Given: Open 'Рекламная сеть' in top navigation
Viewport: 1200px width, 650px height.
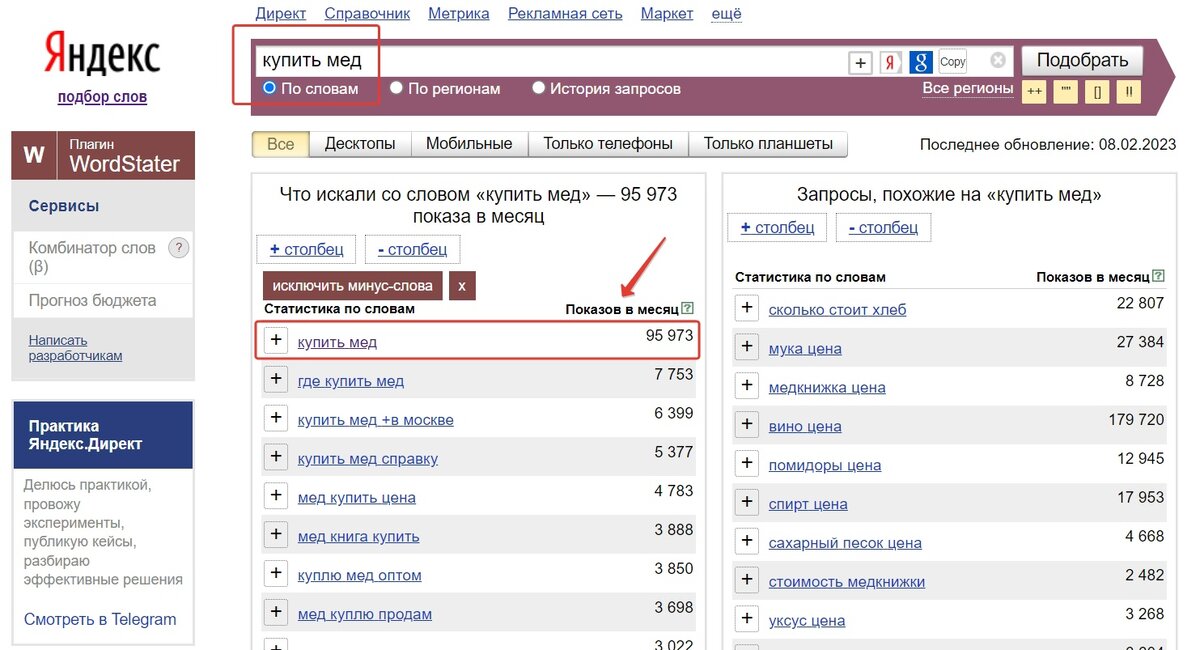Looking at the screenshot, I should [x=565, y=13].
